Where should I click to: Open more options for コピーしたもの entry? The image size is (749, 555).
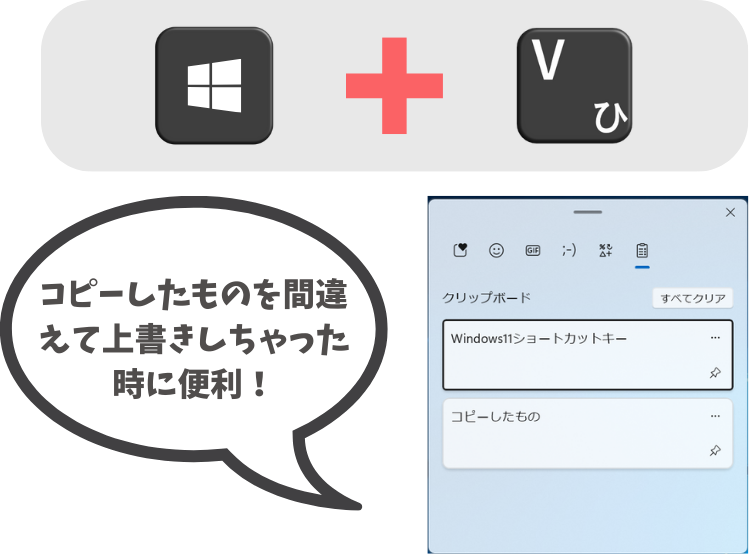[x=715, y=416]
